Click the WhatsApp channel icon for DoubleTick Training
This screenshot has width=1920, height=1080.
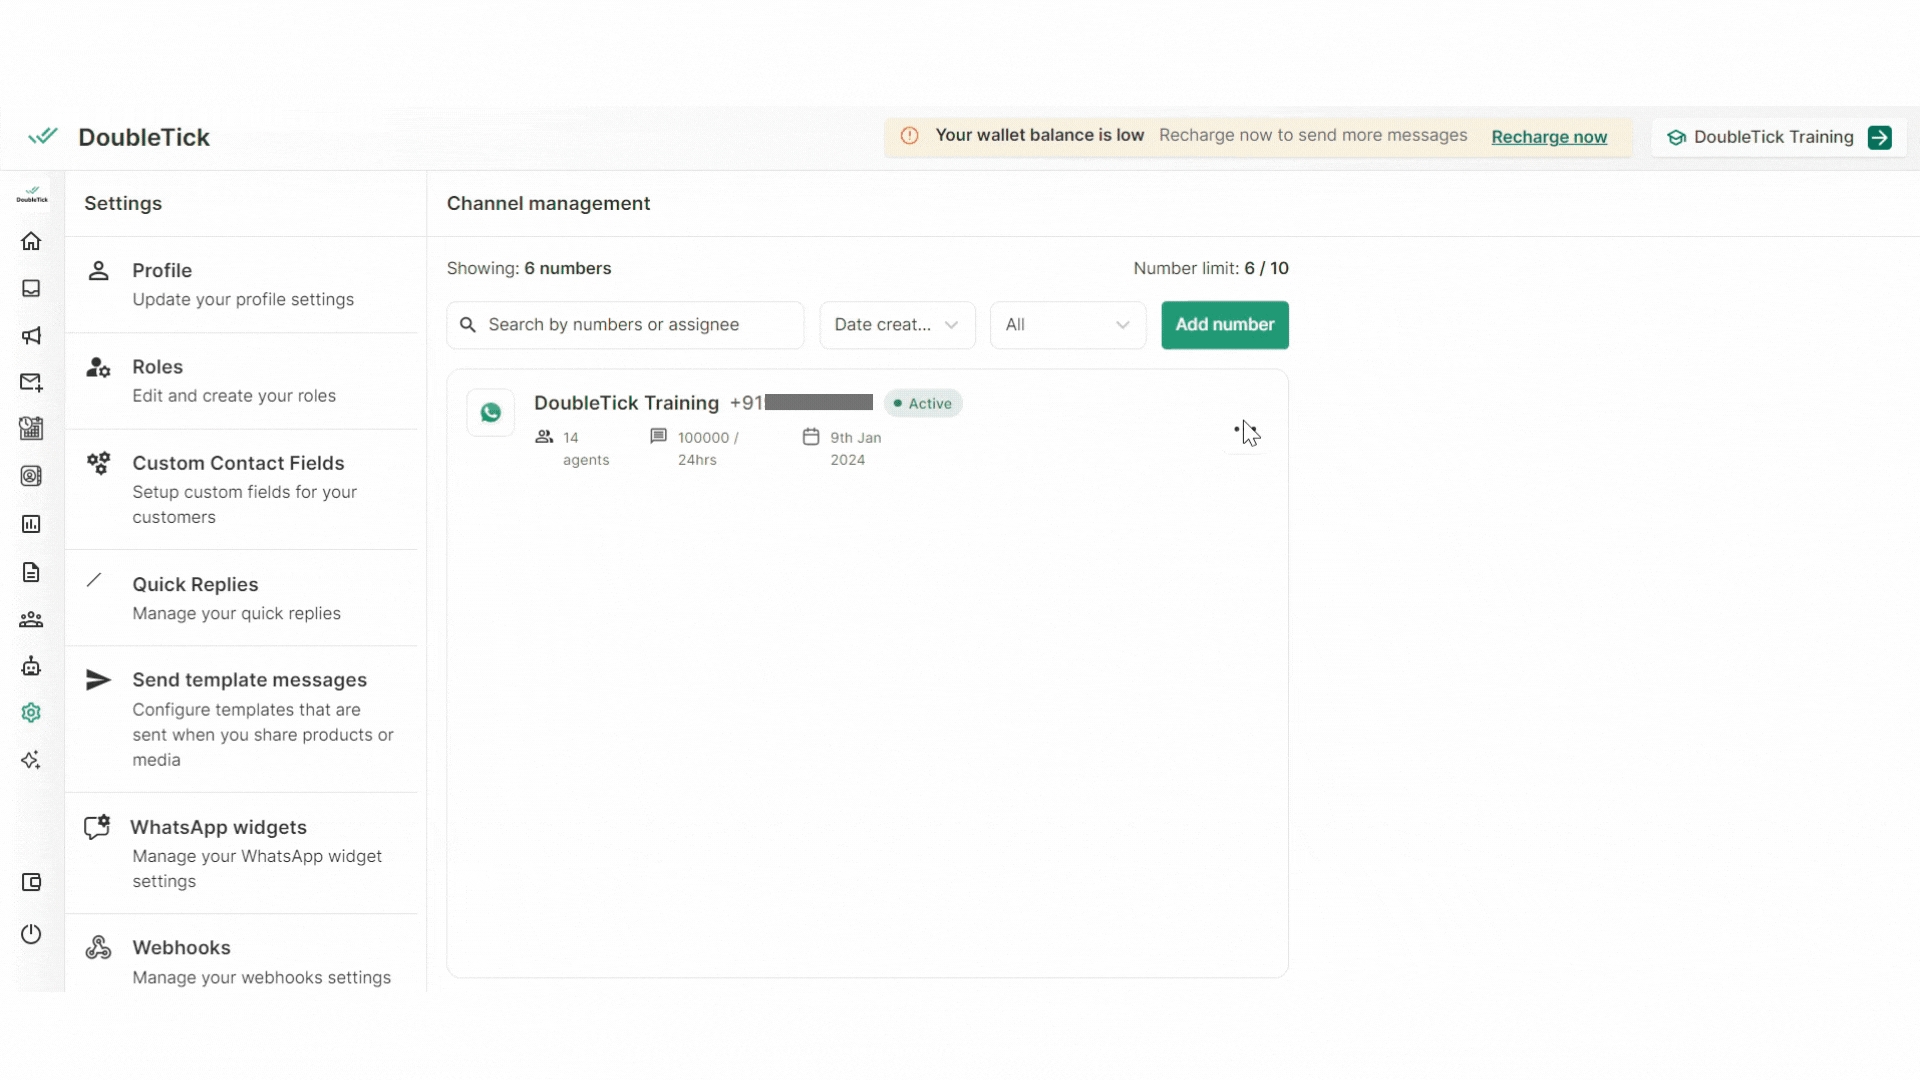[x=491, y=412]
